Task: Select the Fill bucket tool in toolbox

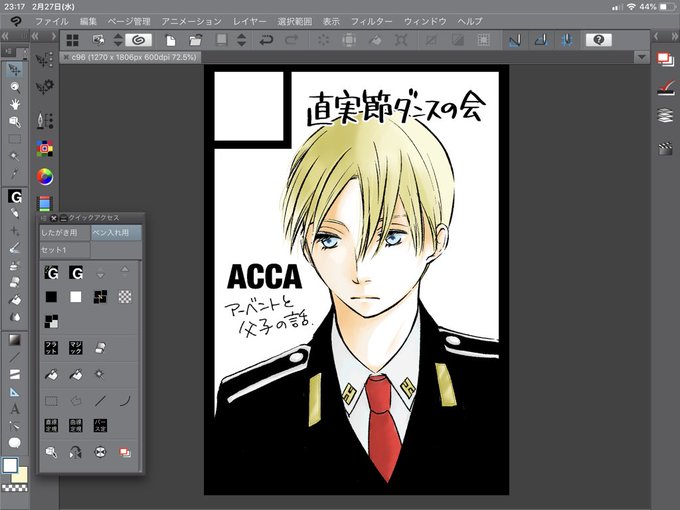Action: coord(15,300)
